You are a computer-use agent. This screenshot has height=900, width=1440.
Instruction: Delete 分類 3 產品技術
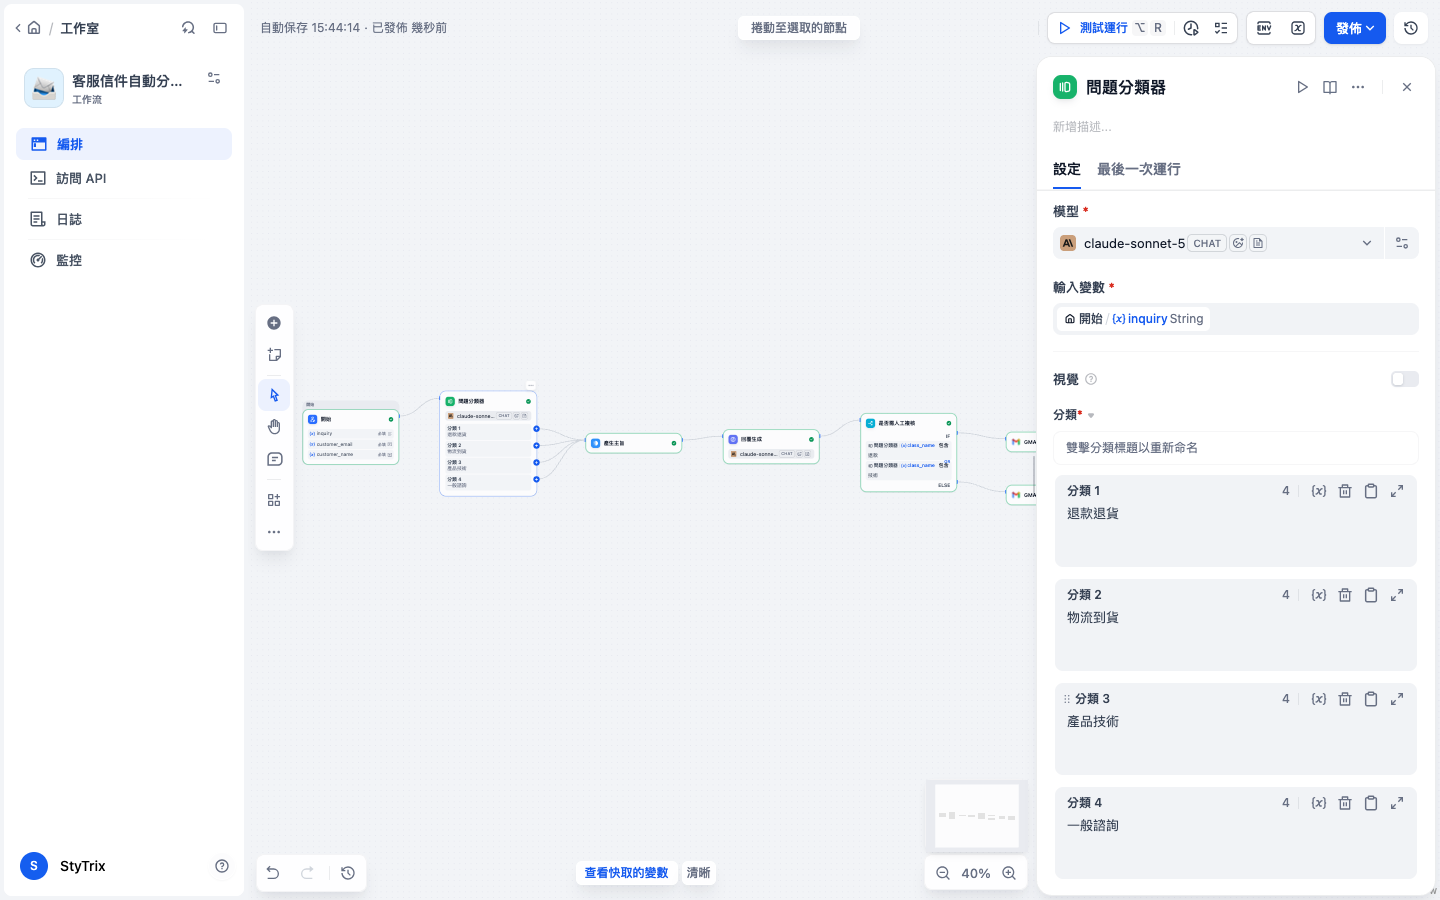coord(1345,699)
